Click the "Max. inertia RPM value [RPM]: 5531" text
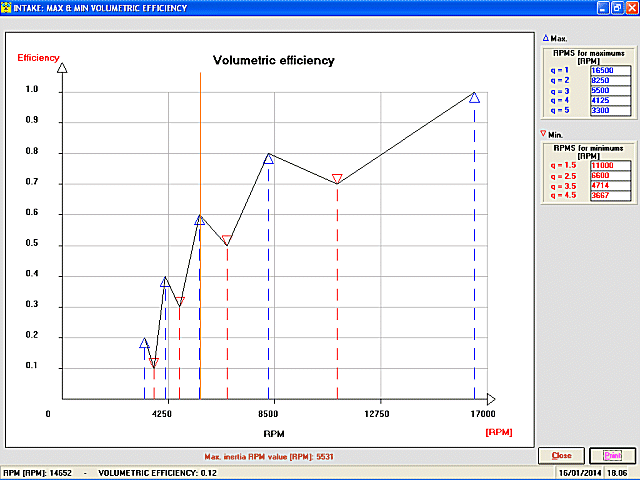 269,457
